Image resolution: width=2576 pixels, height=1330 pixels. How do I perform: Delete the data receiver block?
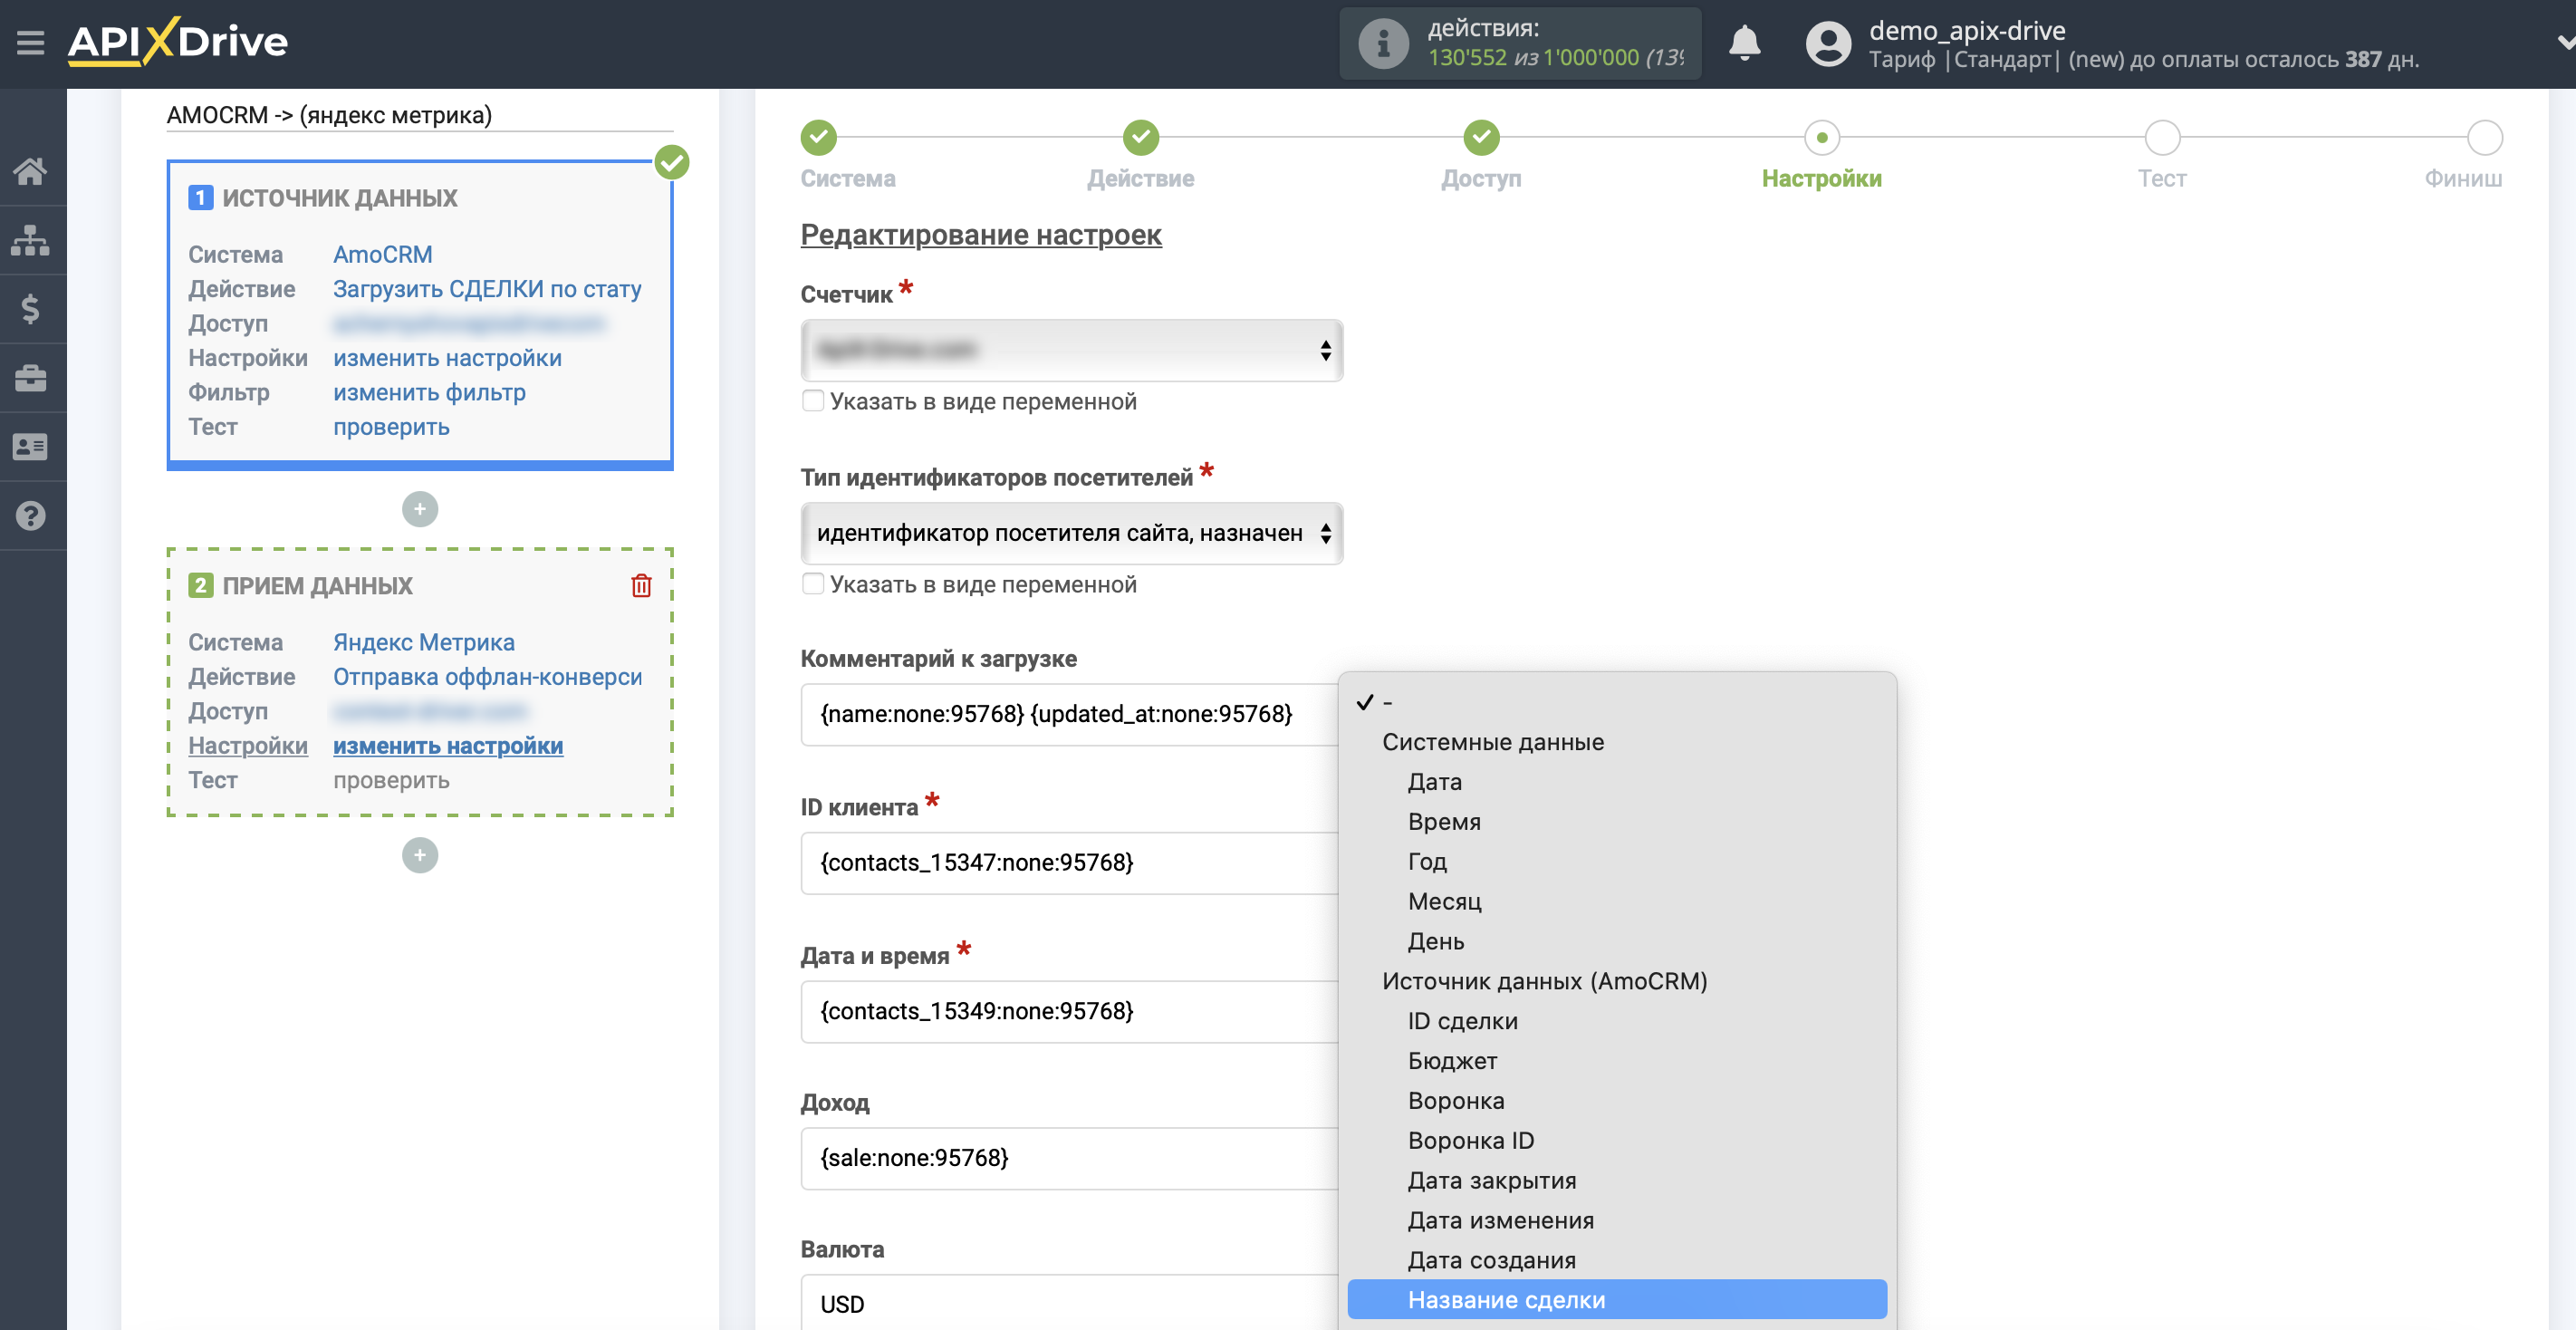pyautogui.click(x=641, y=585)
